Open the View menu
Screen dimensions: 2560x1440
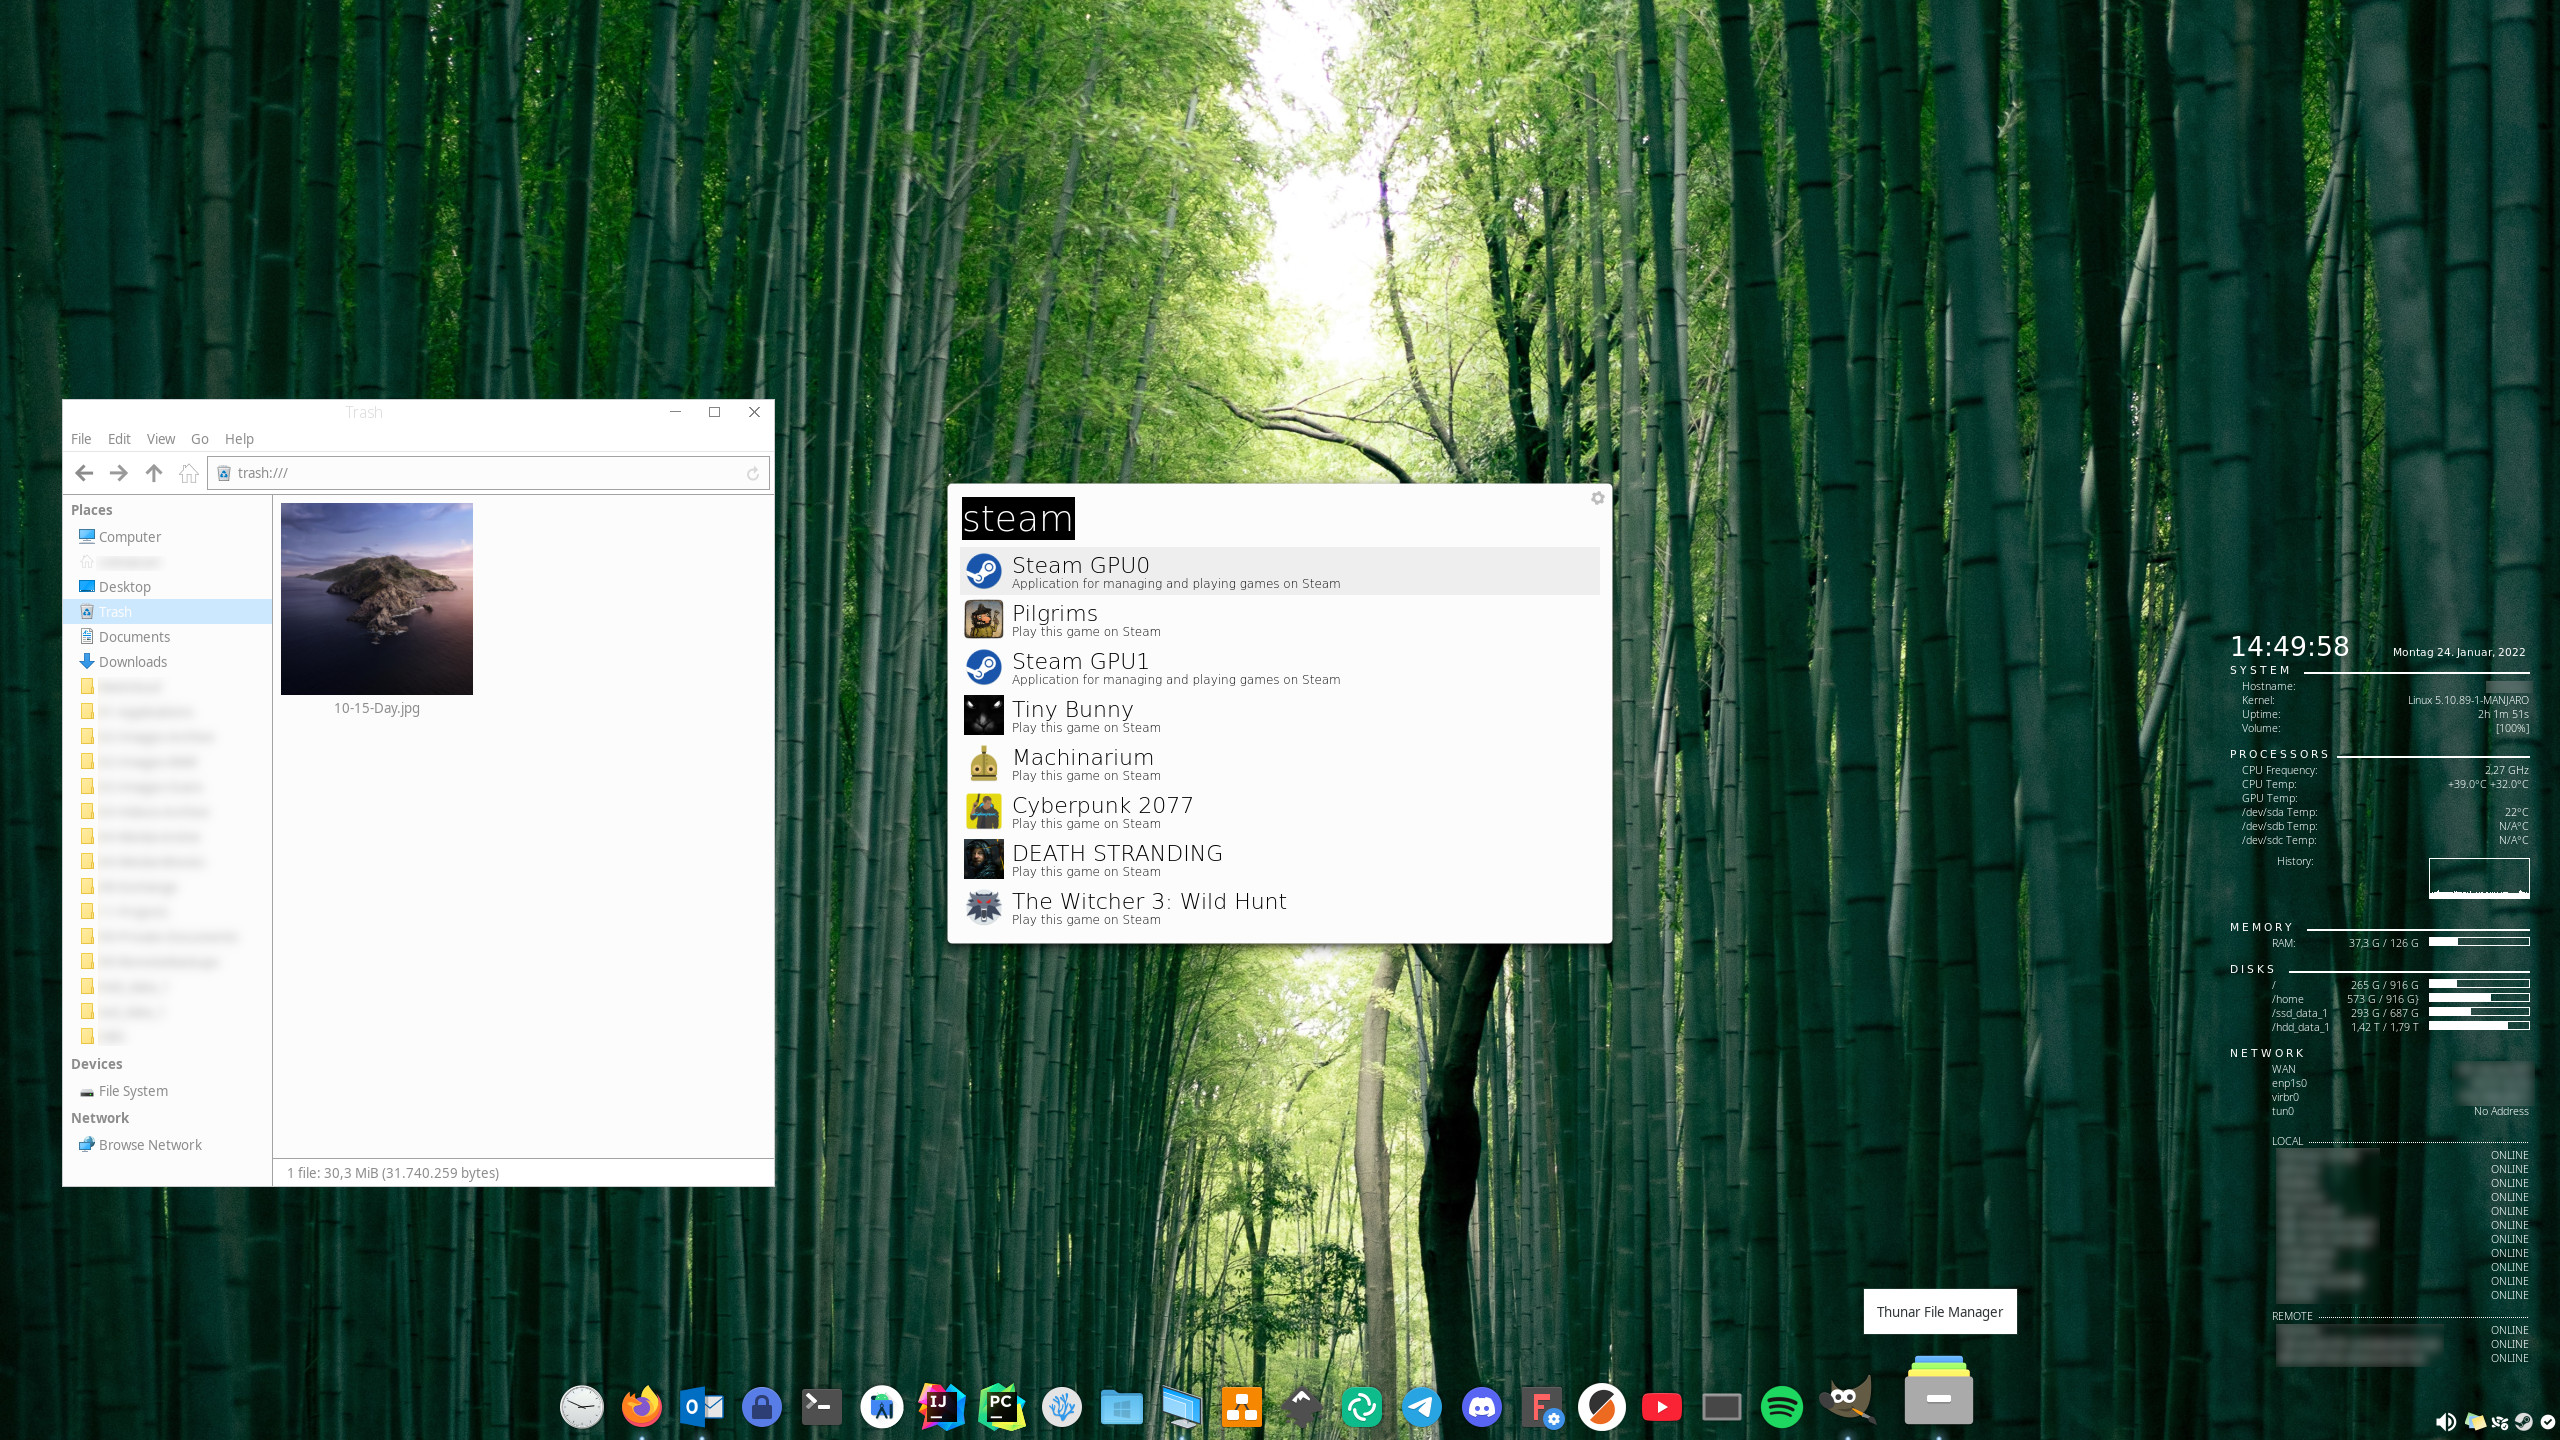click(x=160, y=439)
